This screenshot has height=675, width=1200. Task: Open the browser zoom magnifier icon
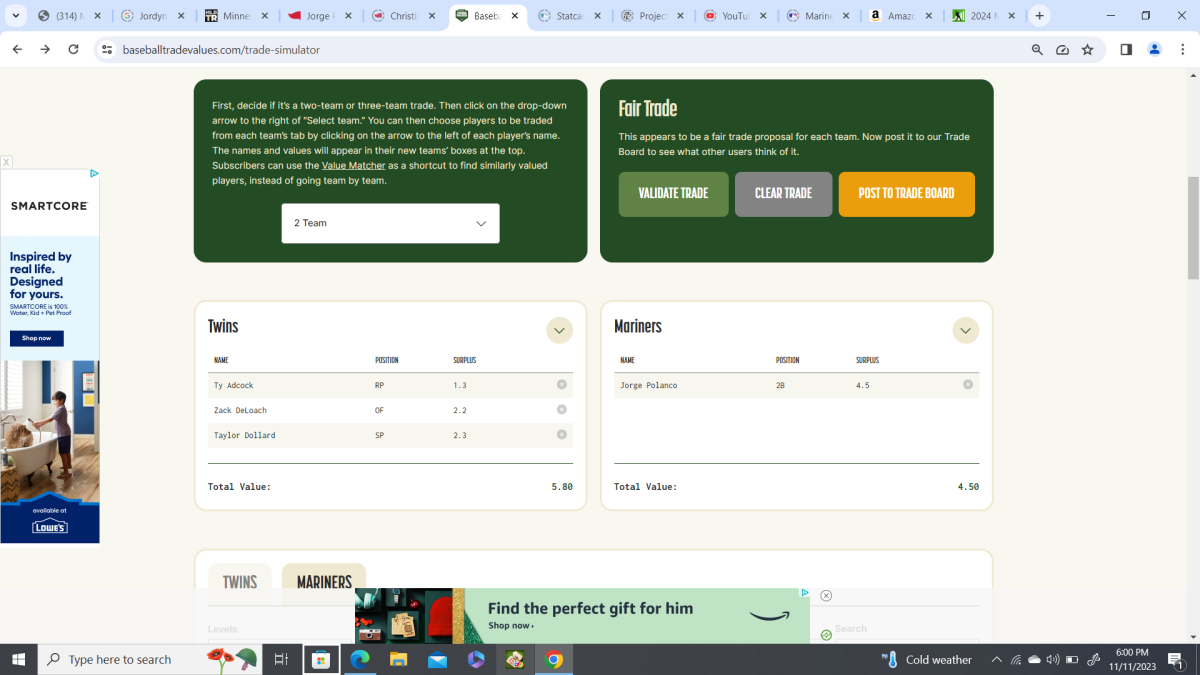coord(1037,49)
